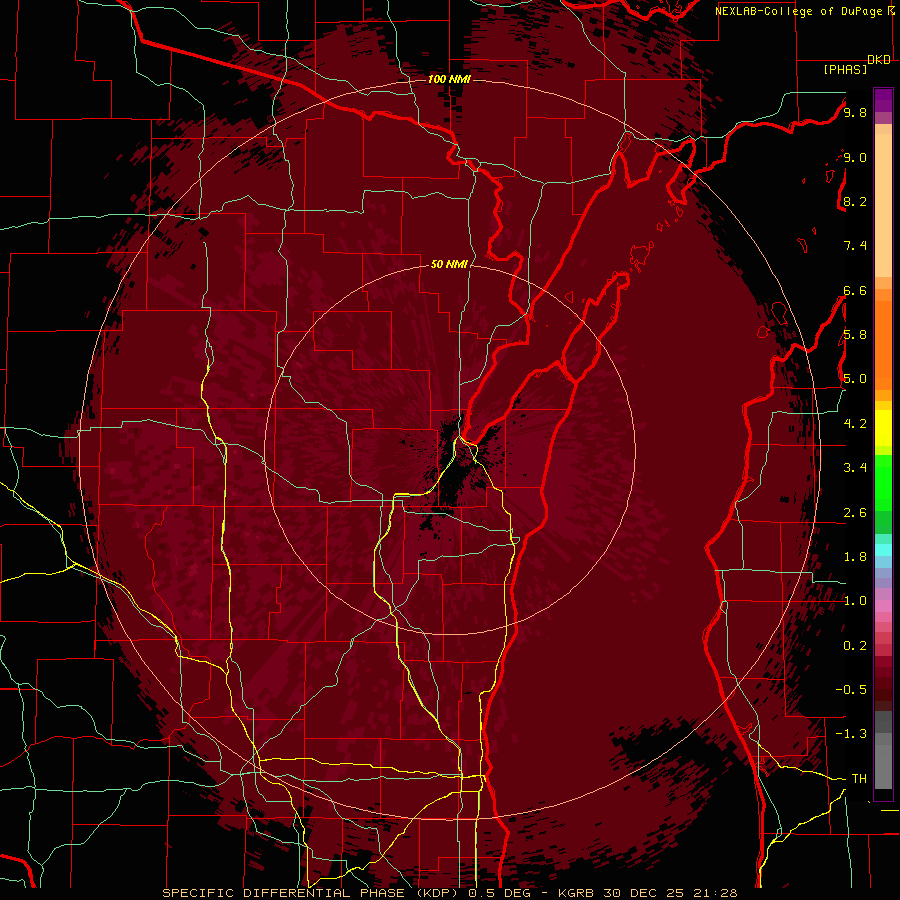Select the 8.2 value on the color scale
900x900 pixels.
(855, 201)
